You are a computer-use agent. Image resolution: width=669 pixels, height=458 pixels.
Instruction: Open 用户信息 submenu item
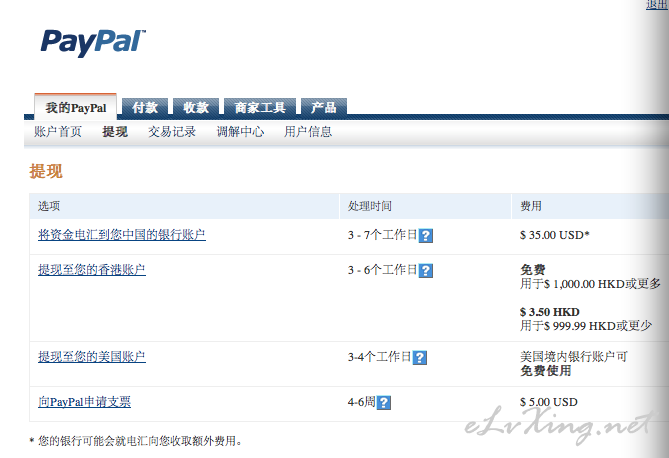coord(308,131)
